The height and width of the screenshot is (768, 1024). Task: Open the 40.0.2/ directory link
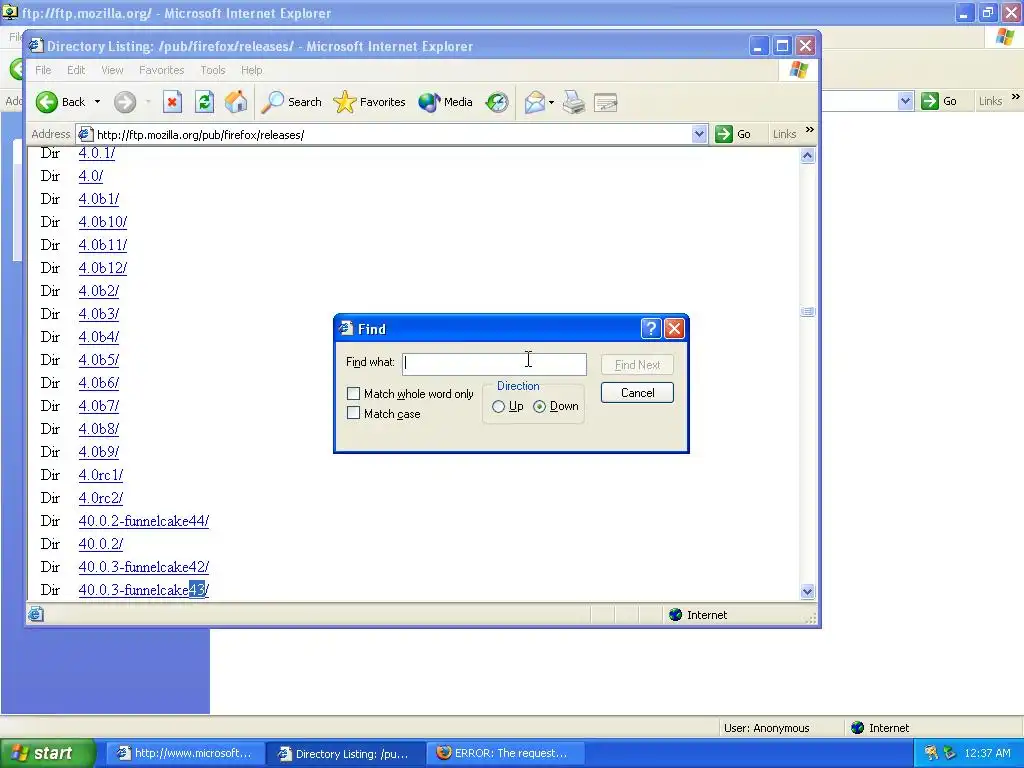click(101, 544)
